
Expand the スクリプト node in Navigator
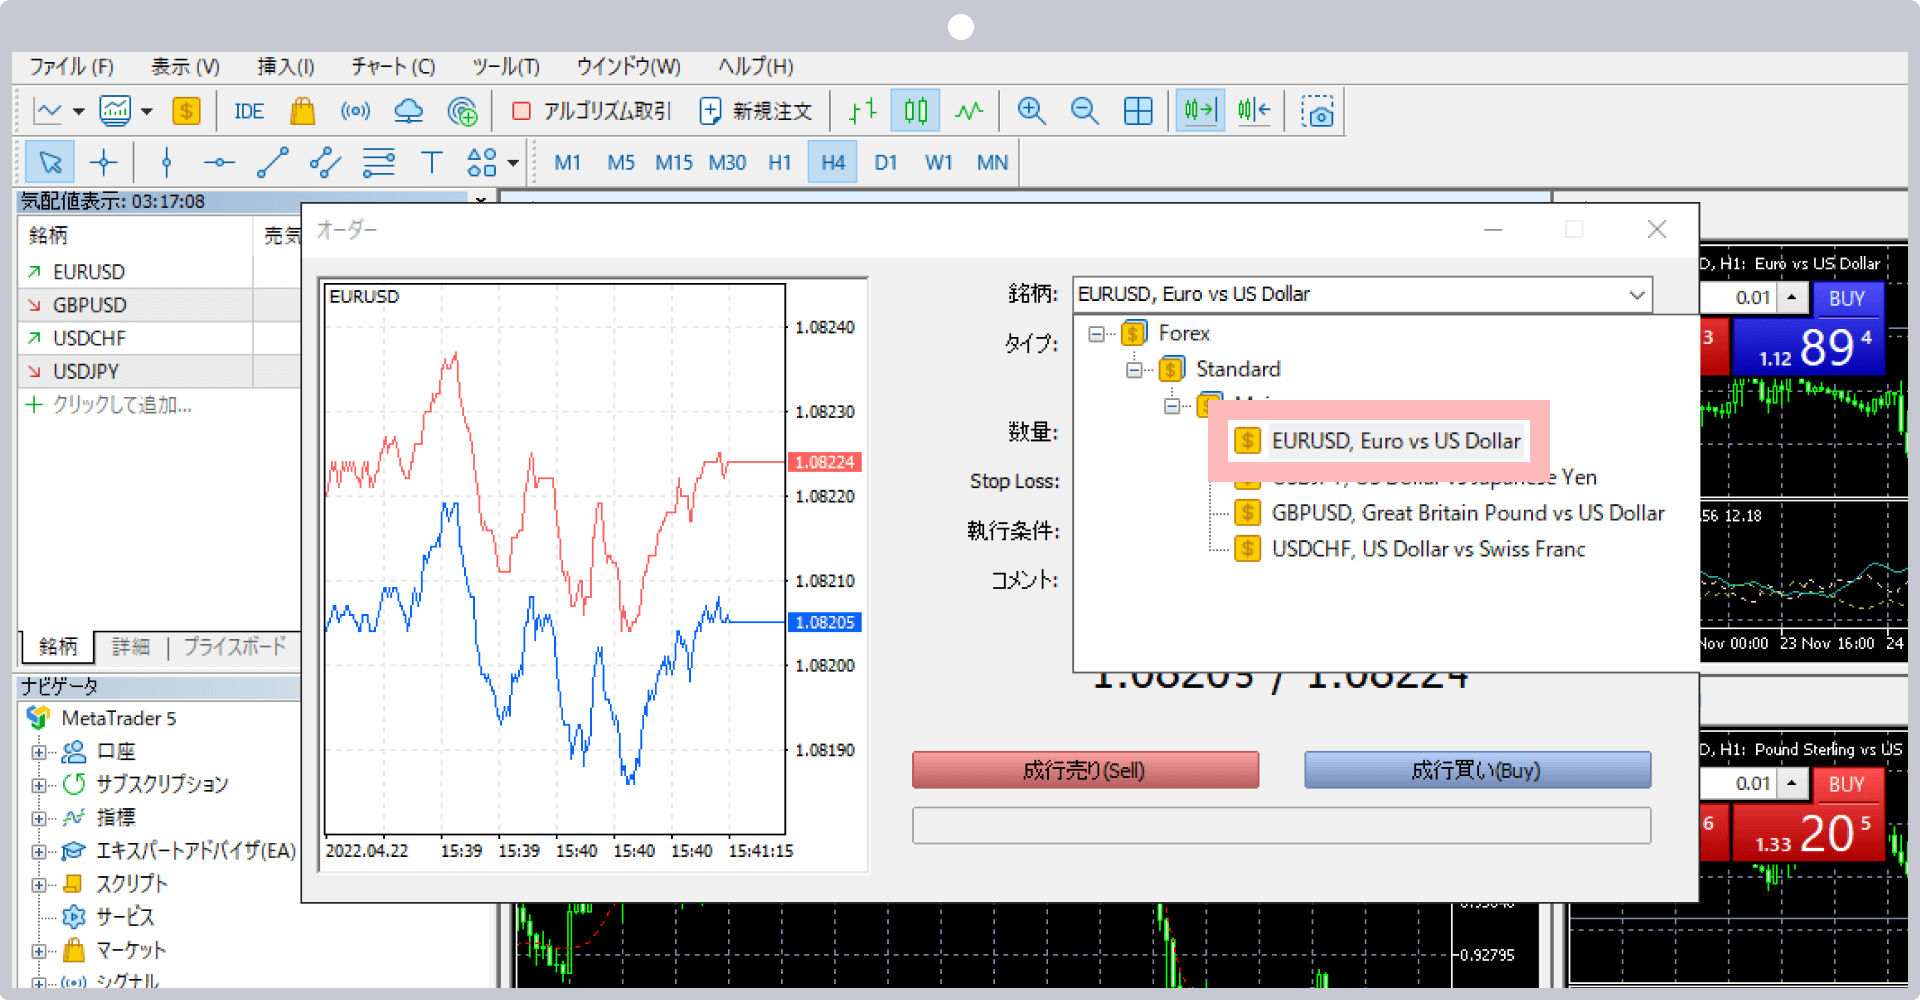38,885
